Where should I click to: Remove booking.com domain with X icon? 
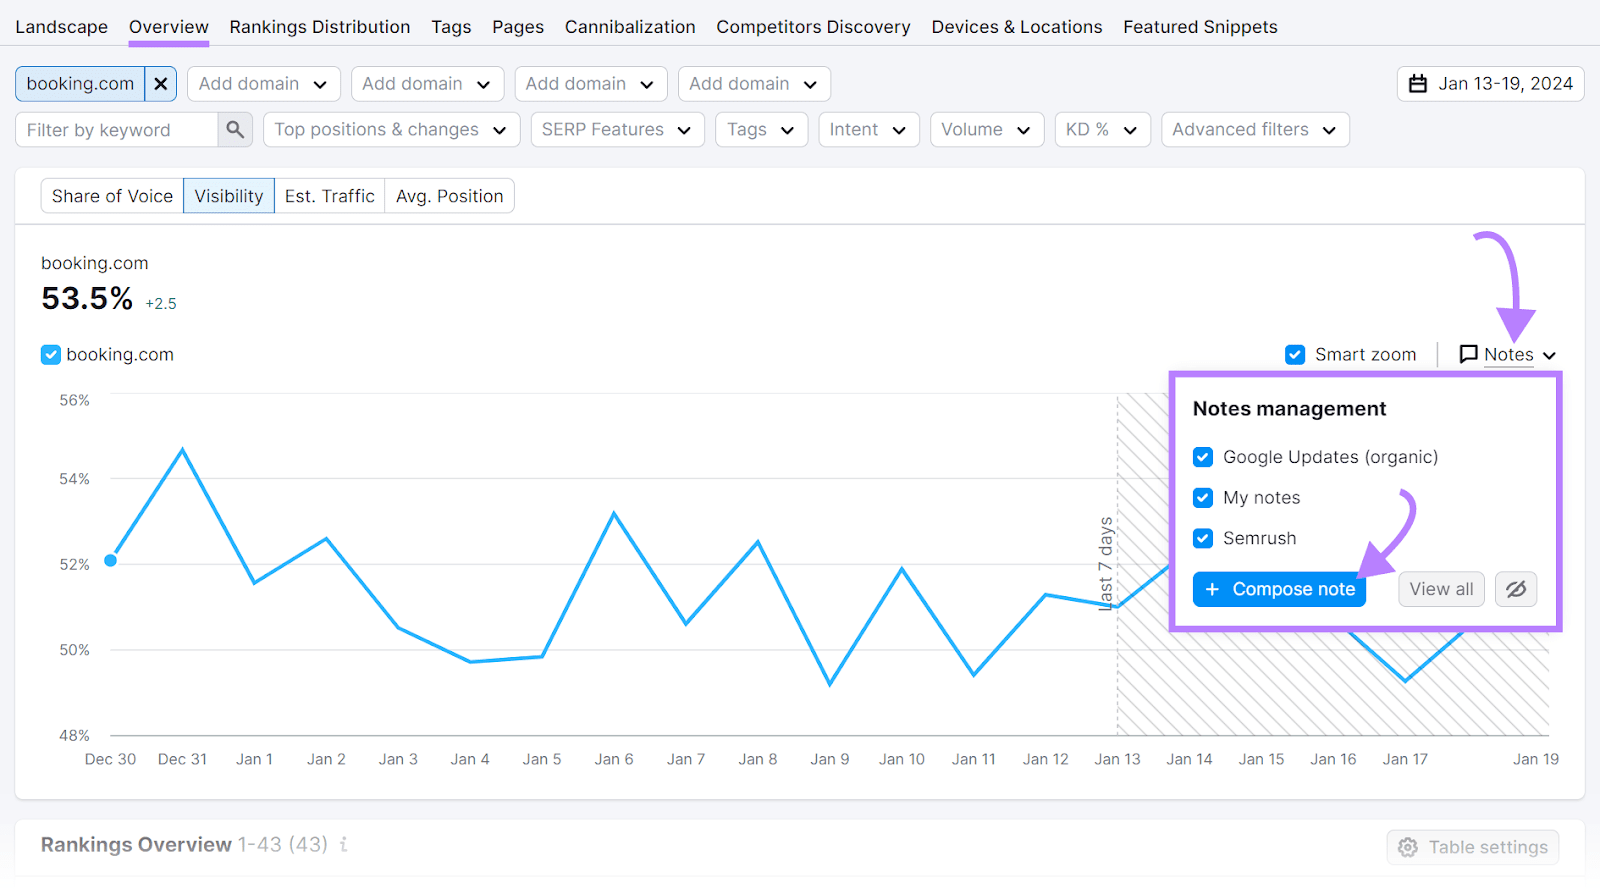[x=160, y=84]
